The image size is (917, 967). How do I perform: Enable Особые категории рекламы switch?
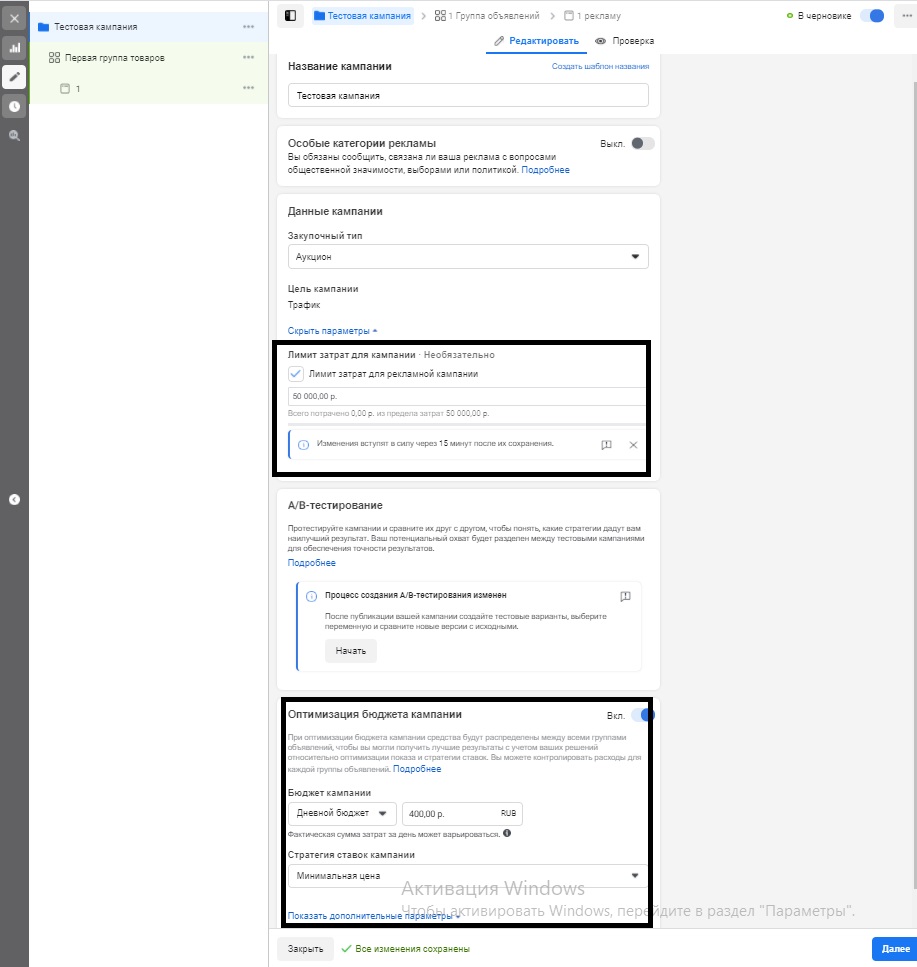point(643,144)
